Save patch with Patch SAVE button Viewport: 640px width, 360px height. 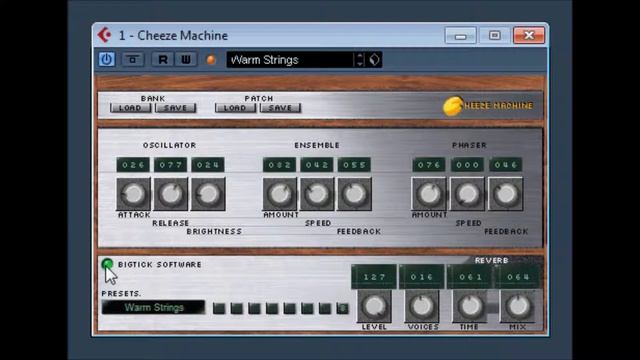coord(280,108)
